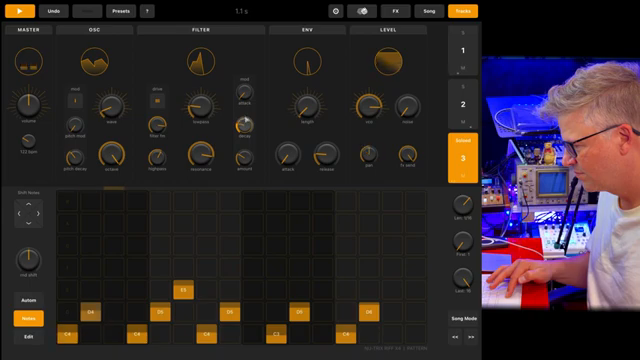
Task: Switch to the FX view
Action: [x=396, y=11]
